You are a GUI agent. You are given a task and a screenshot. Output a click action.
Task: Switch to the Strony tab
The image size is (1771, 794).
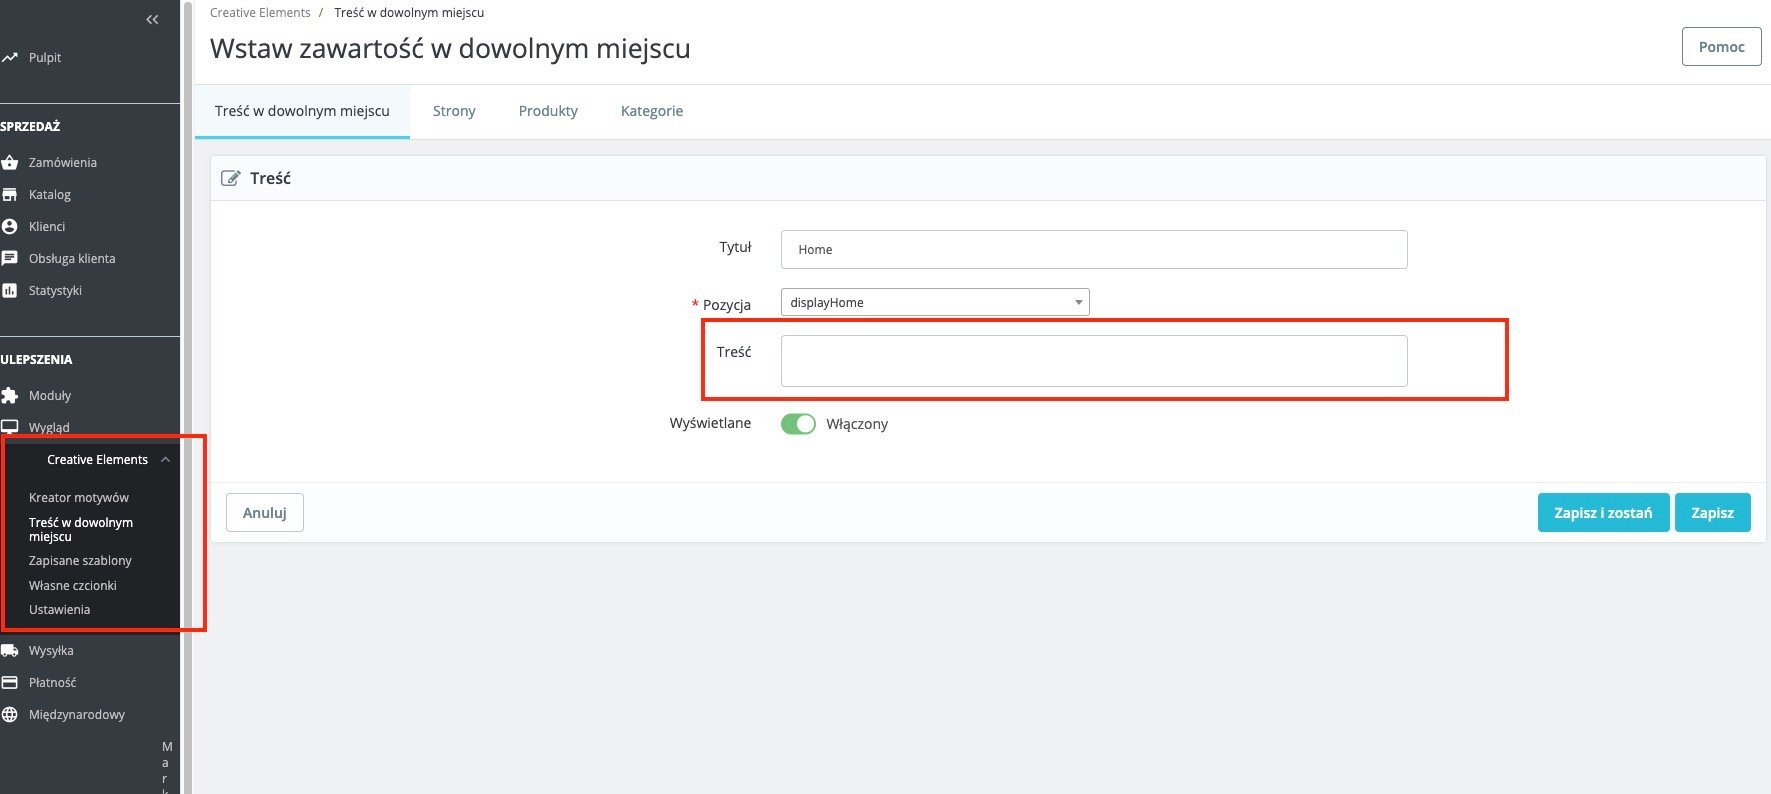[x=454, y=111]
